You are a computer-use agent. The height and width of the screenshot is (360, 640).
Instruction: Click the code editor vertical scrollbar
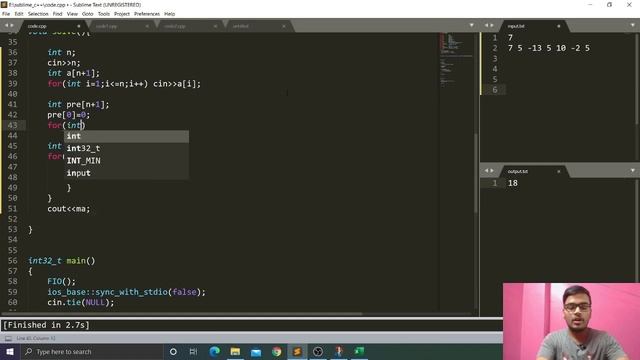476,173
